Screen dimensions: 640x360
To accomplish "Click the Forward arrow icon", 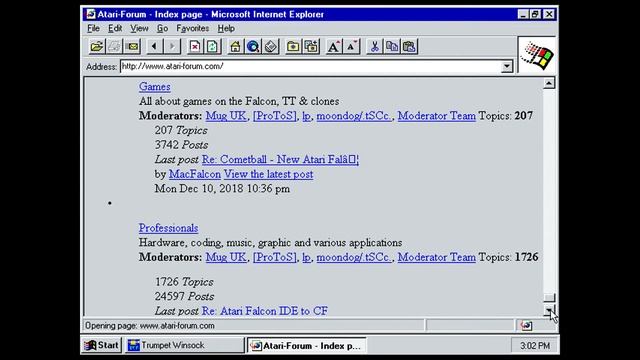I will (172, 47).
